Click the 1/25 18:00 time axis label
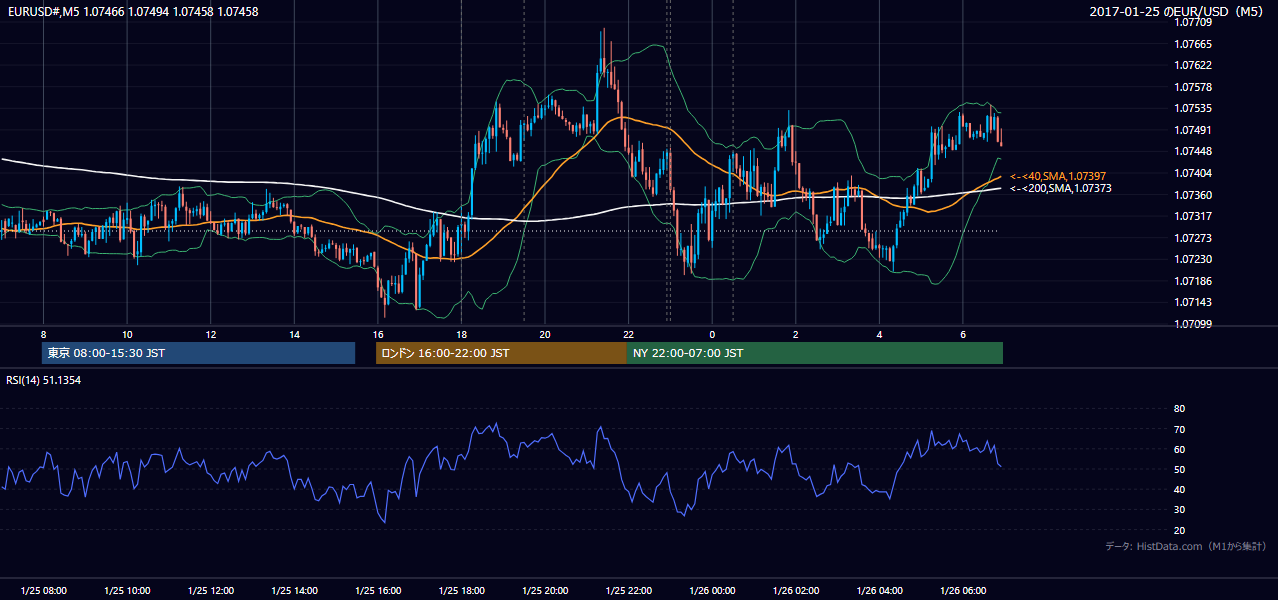Image resolution: width=1278 pixels, height=600 pixels. tap(462, 591)
